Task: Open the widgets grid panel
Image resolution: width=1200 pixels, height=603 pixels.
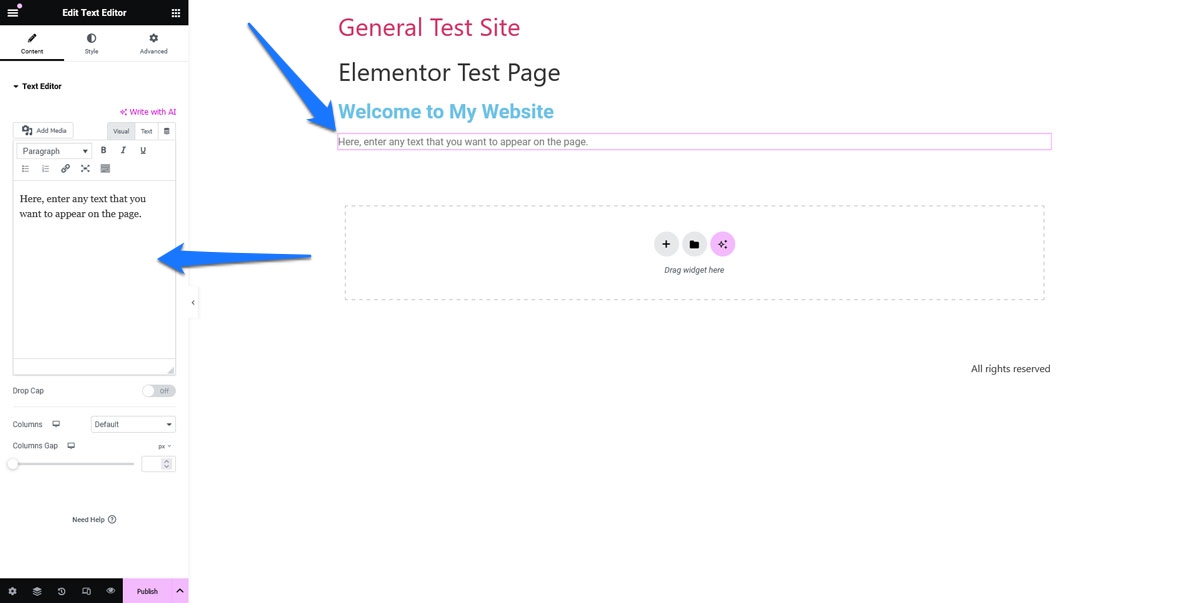Action: 176,13
